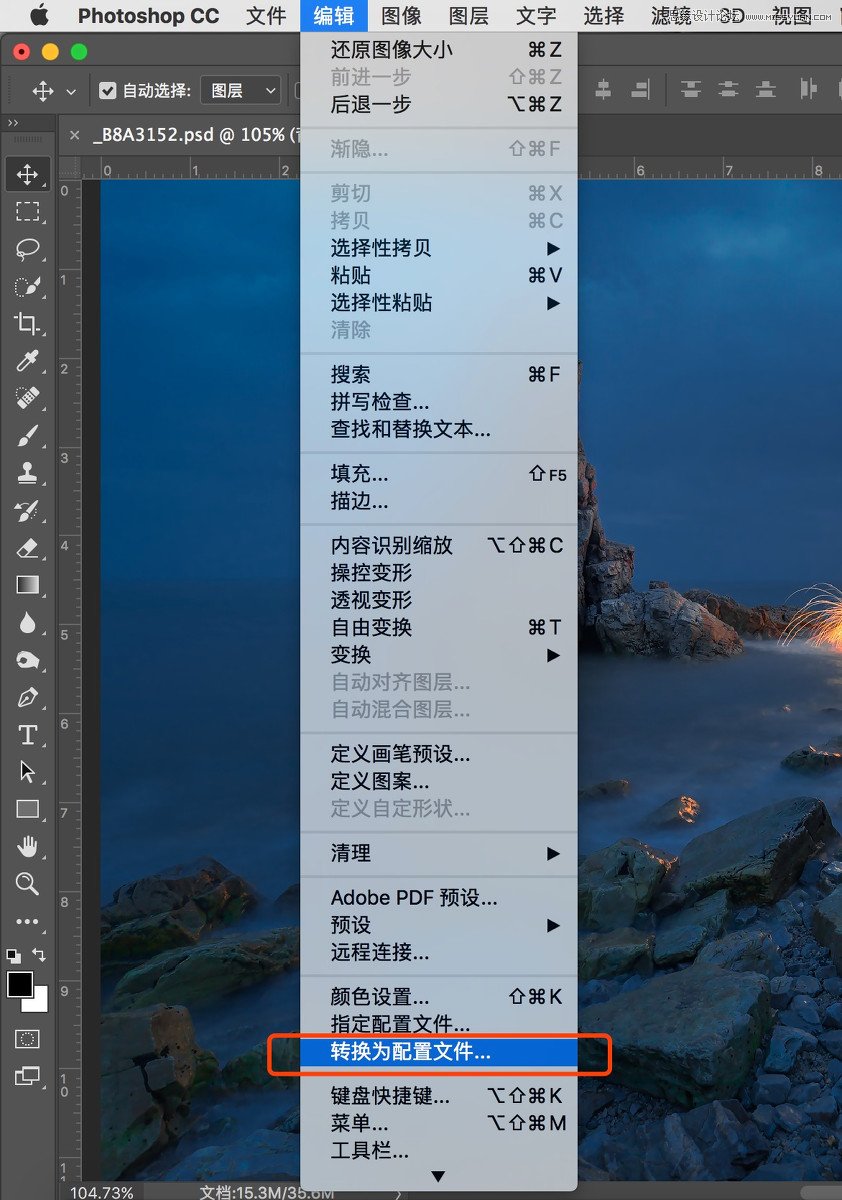
Task: Pick the Crop tool
Action: pos(27,324)
